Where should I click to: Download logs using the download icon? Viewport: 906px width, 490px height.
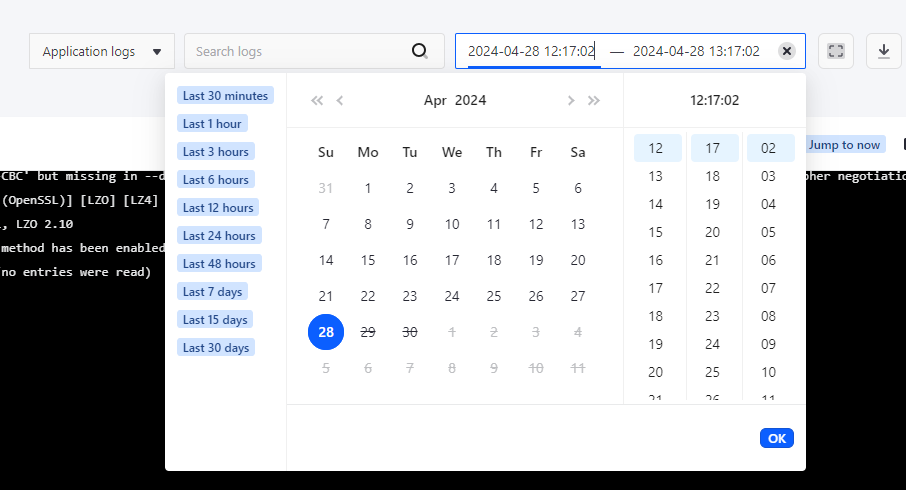[883, 51]
